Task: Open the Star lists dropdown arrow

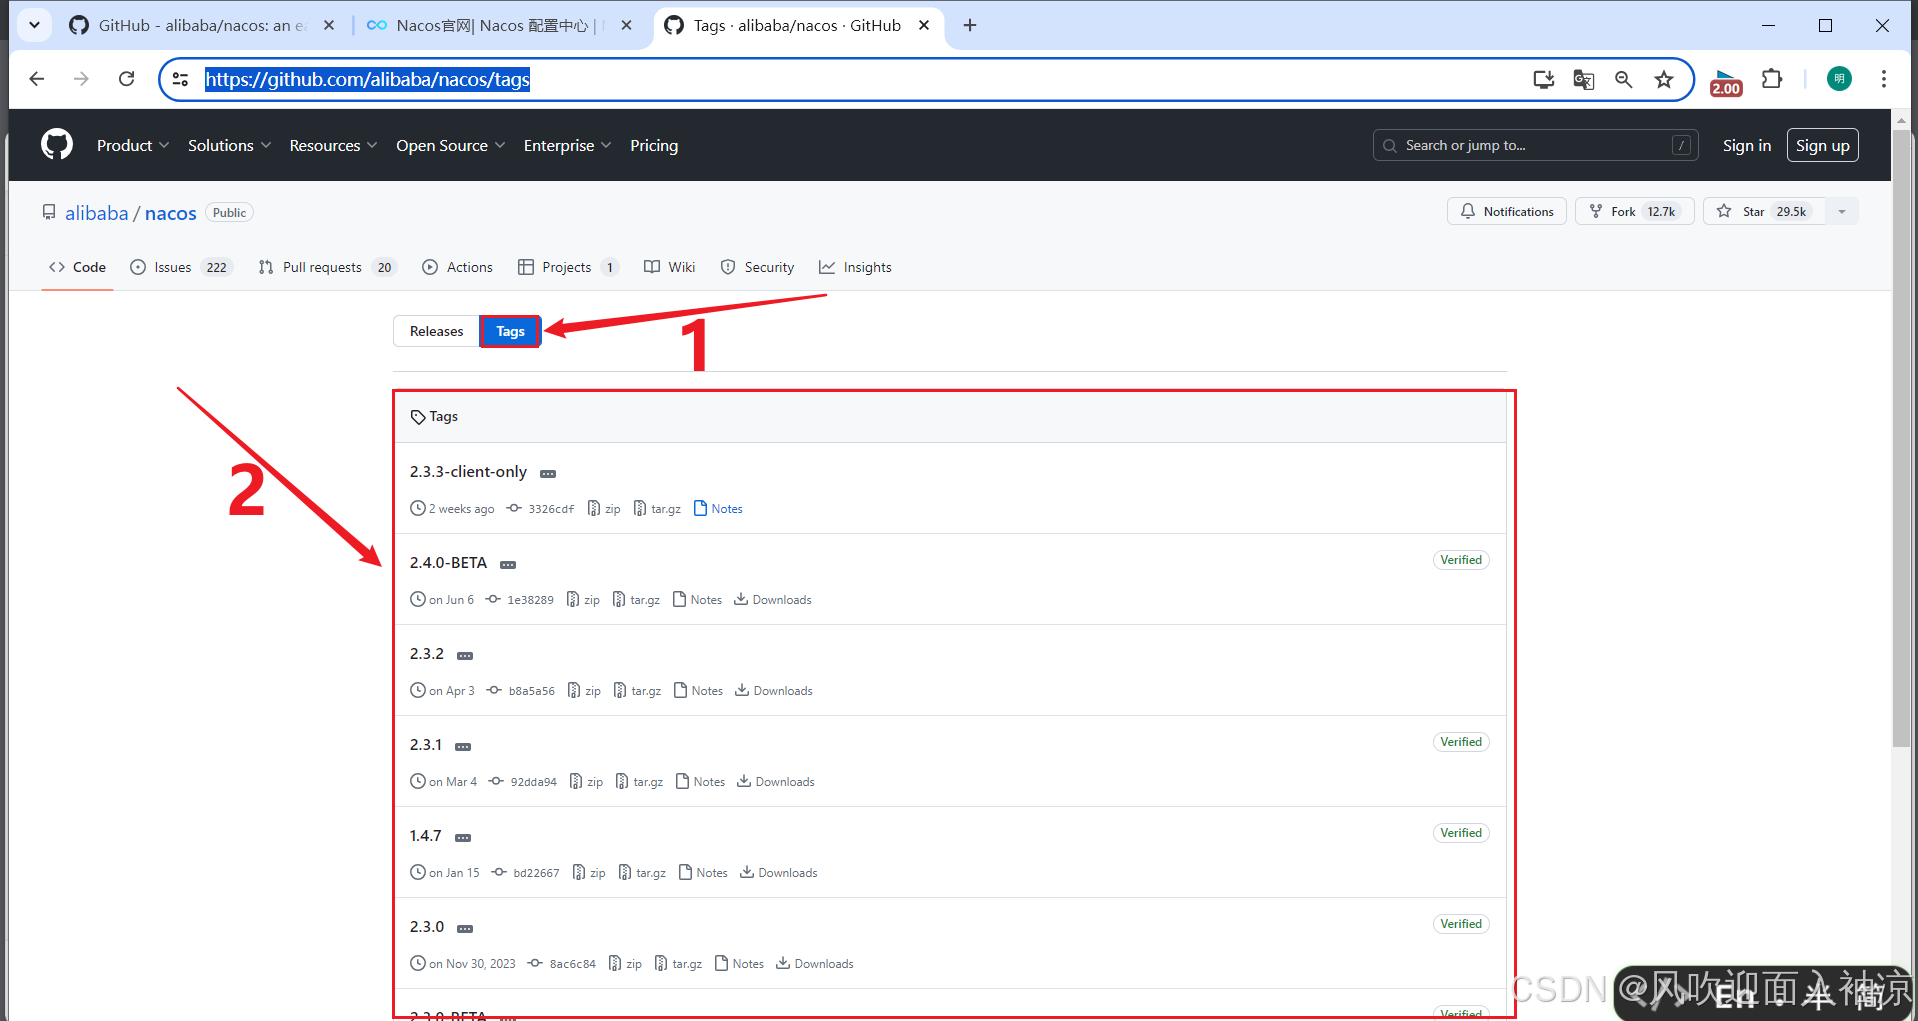Action: click(x=1842, y=211)
